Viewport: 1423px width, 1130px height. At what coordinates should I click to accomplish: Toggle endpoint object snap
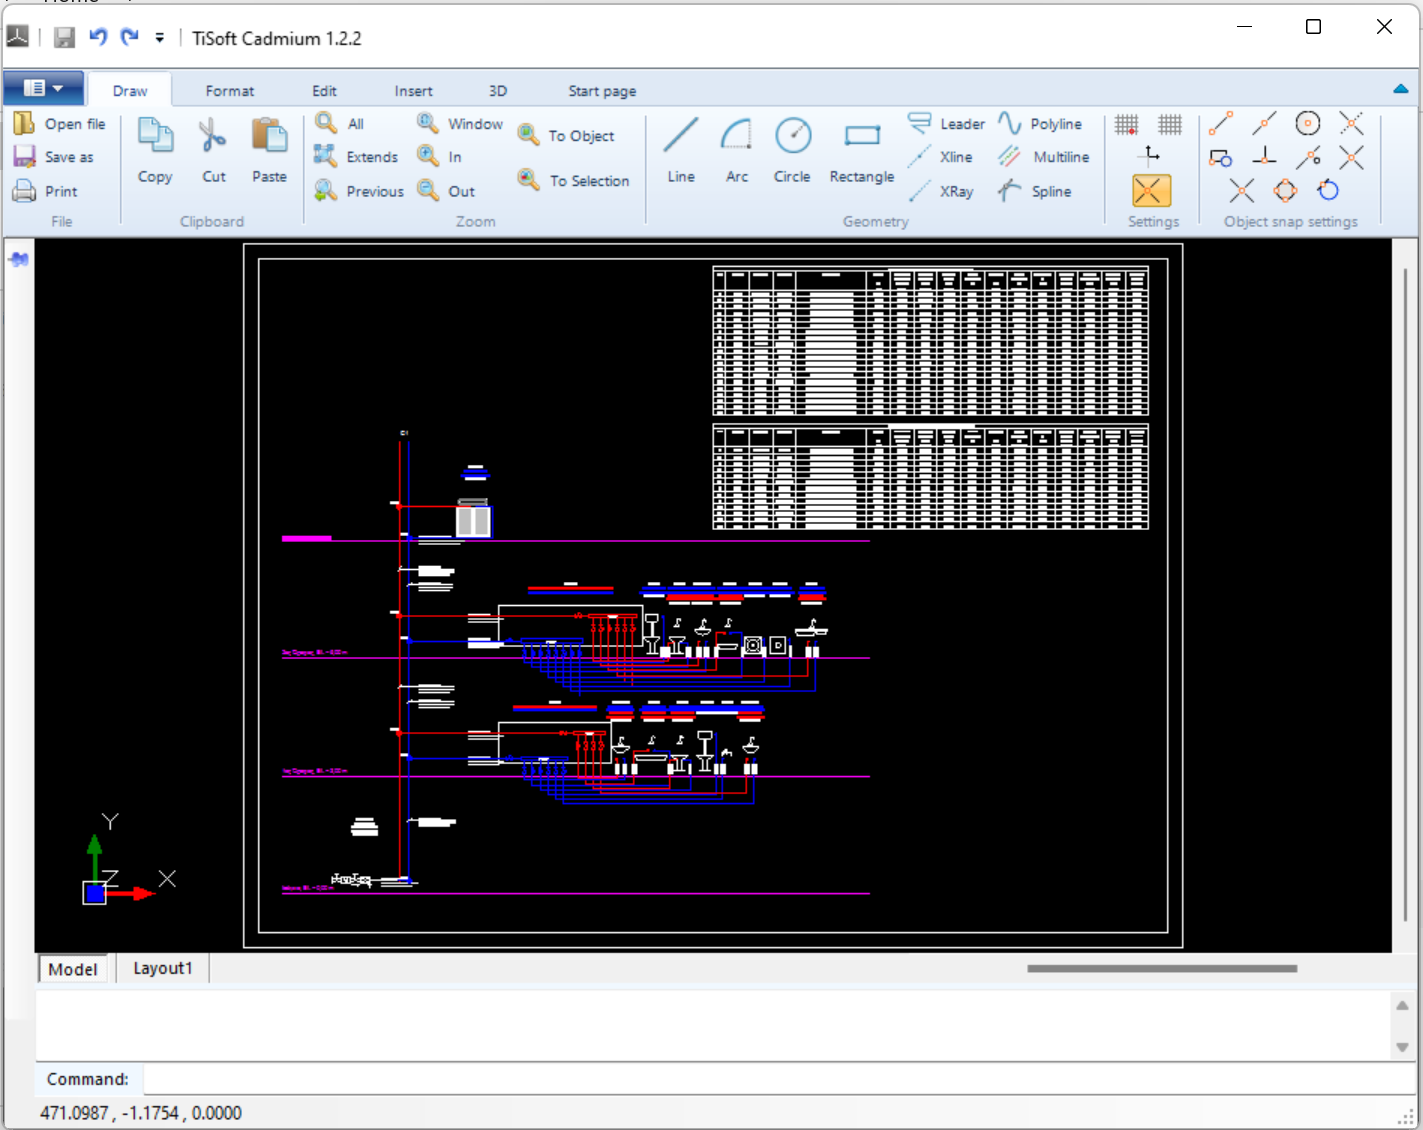coord(1221,124)
